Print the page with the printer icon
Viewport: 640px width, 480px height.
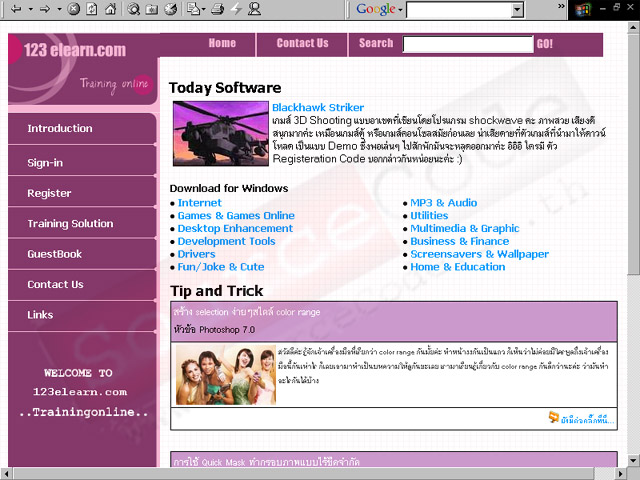pyautogui.click(x=218, y=9)
